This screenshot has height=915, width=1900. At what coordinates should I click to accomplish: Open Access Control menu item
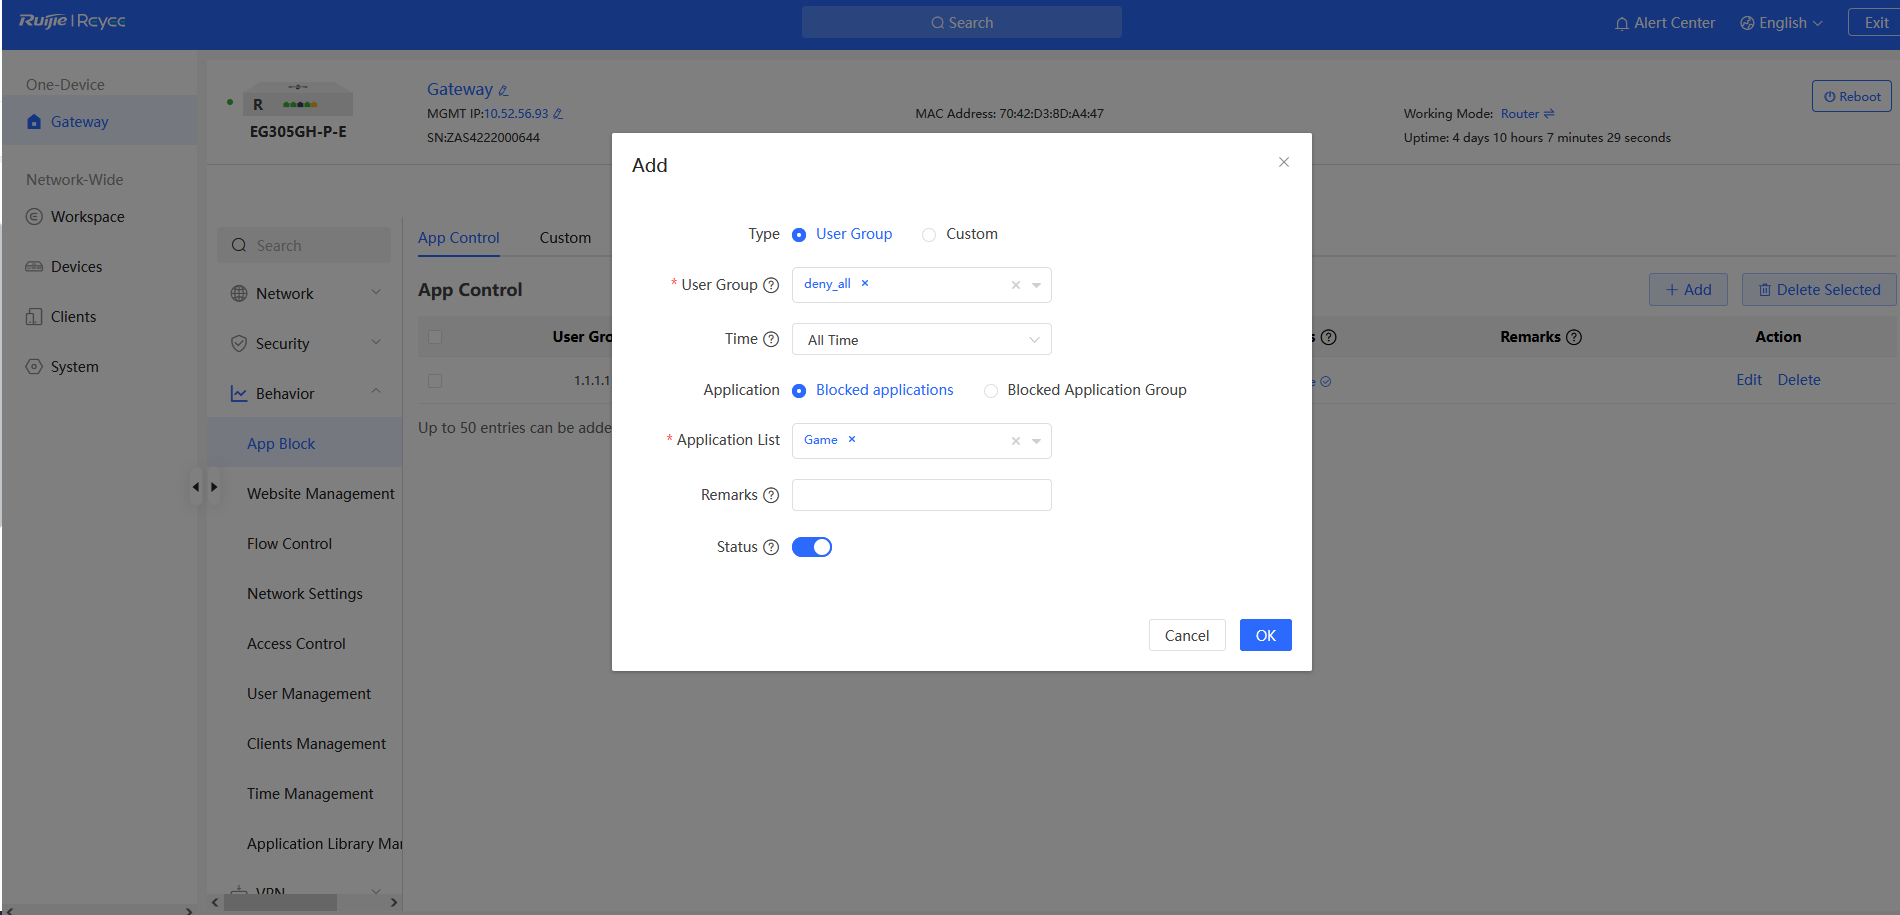pyautogui.click(x=296, y=644)
